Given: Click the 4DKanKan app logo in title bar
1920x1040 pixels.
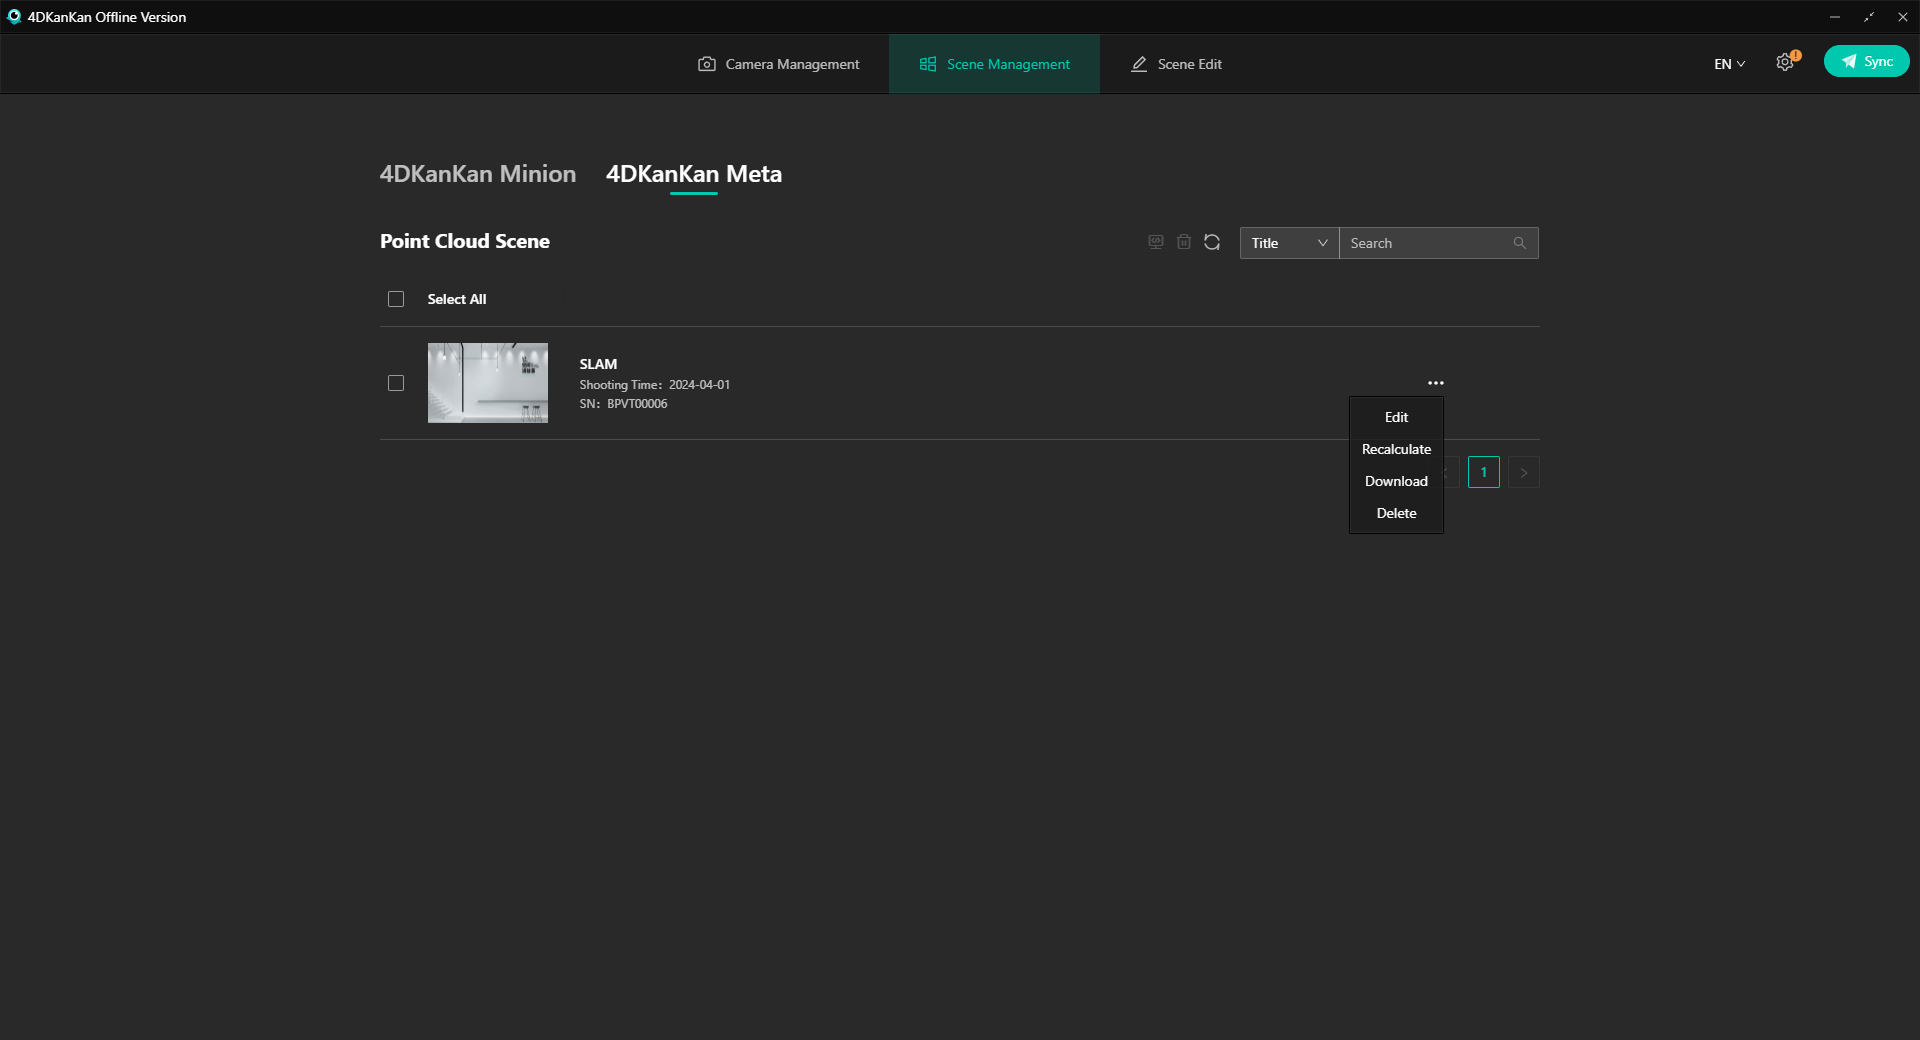Looking at the screenshot, I should point(14,17).
